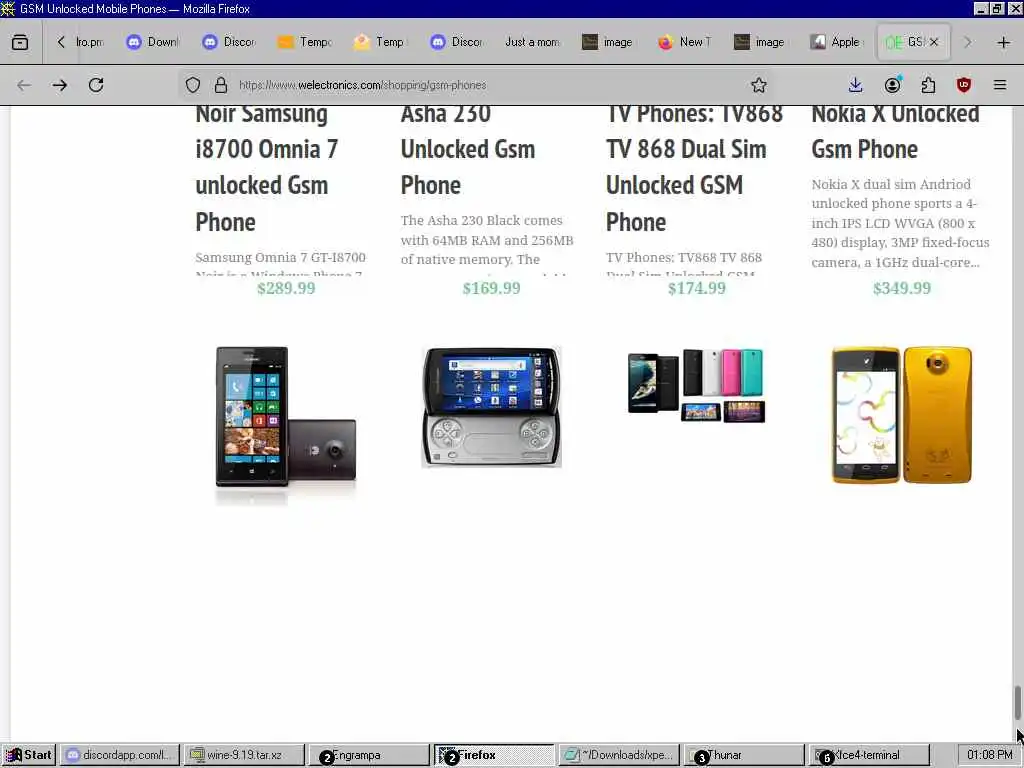Switch to ~/Downloads/xpe taskbar window
Screen dimensions: 1024x768
coord(618,755)
